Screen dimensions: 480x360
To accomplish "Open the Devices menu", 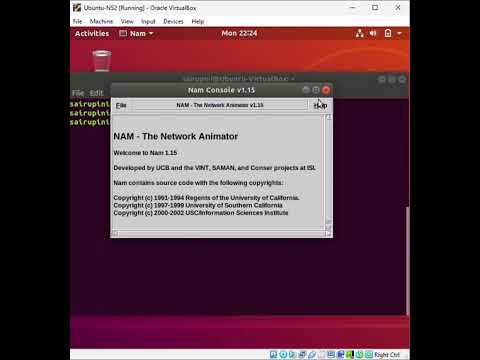I will pos(173,21).
